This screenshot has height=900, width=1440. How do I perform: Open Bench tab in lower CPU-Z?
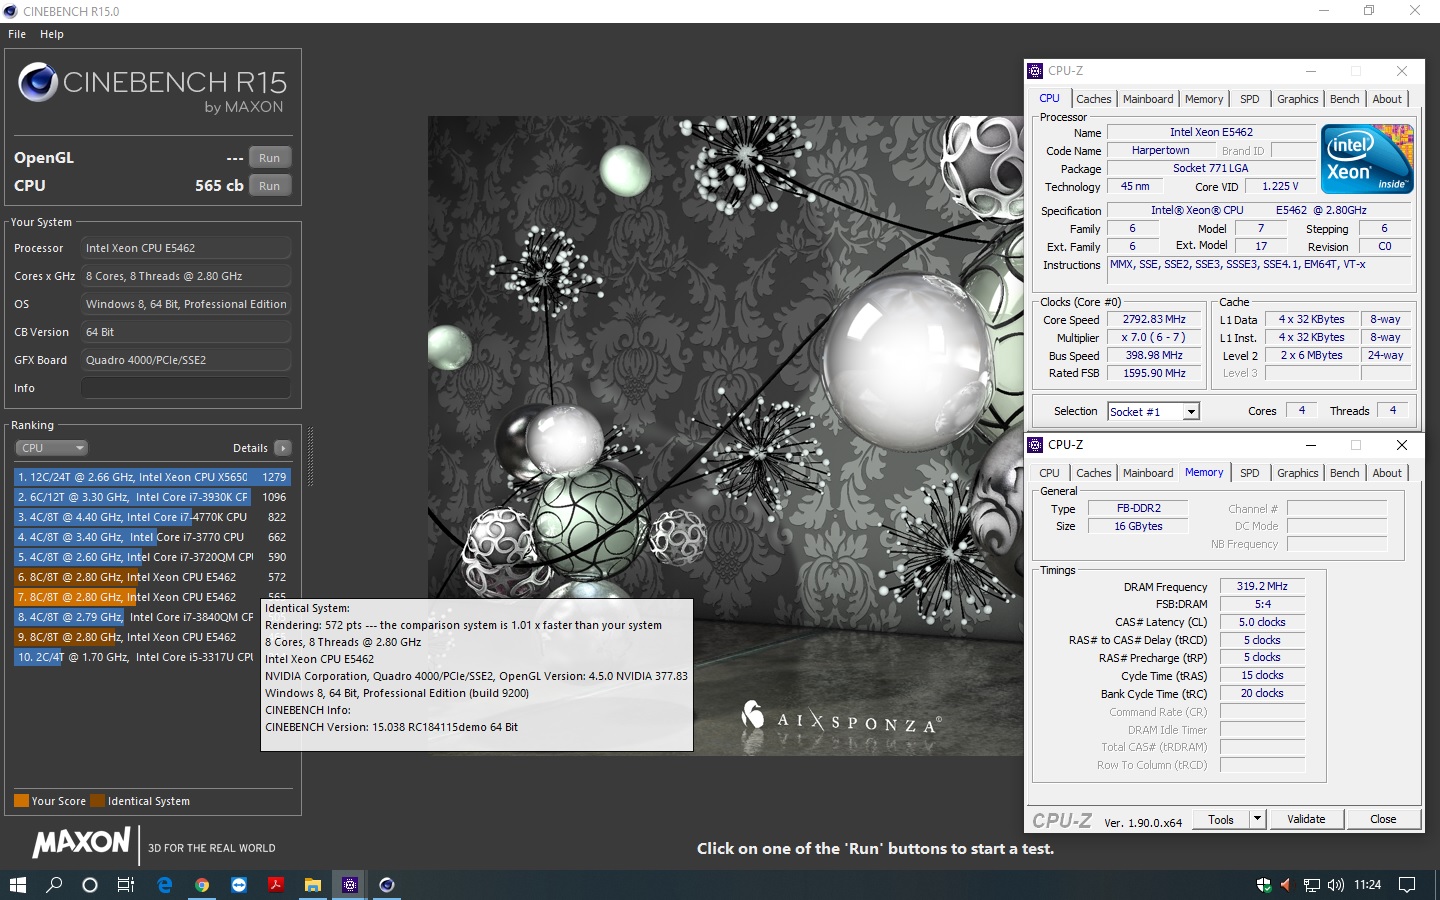click(x=1345, y=473)
